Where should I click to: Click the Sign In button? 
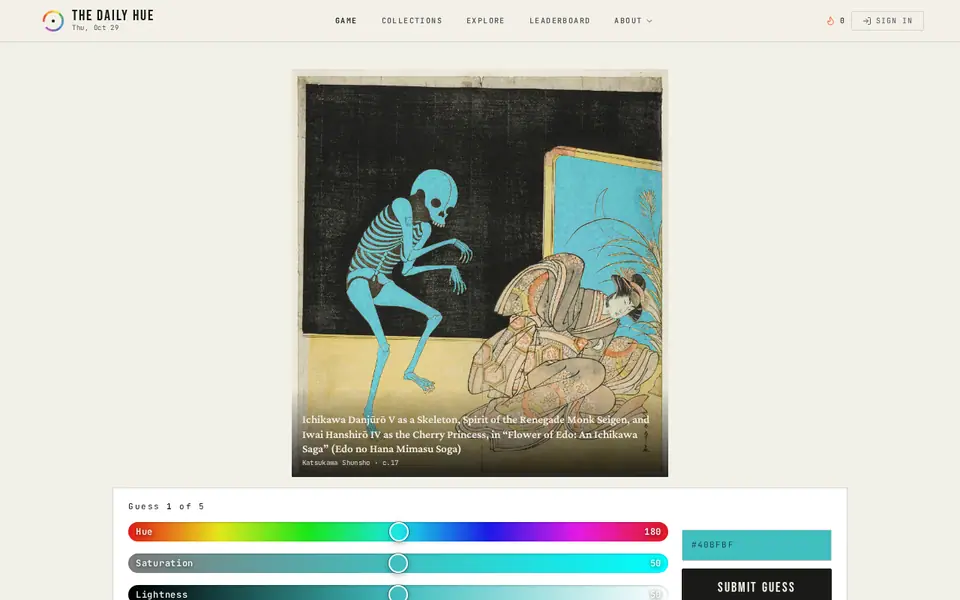click(887, 21)
